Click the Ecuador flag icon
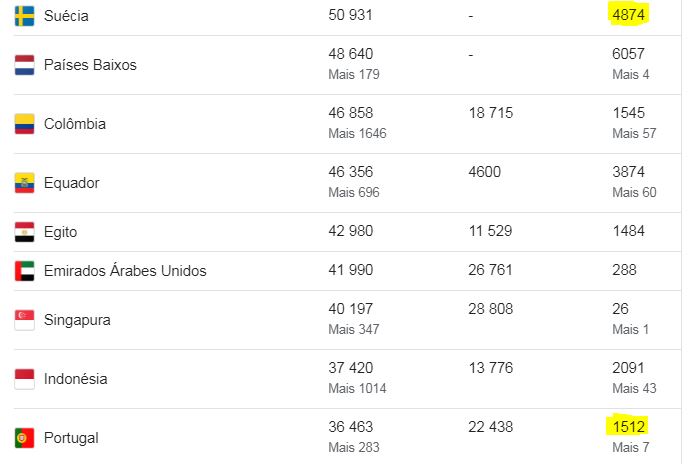695x464 pixels. pyautogui.click(x=24, y=183)
